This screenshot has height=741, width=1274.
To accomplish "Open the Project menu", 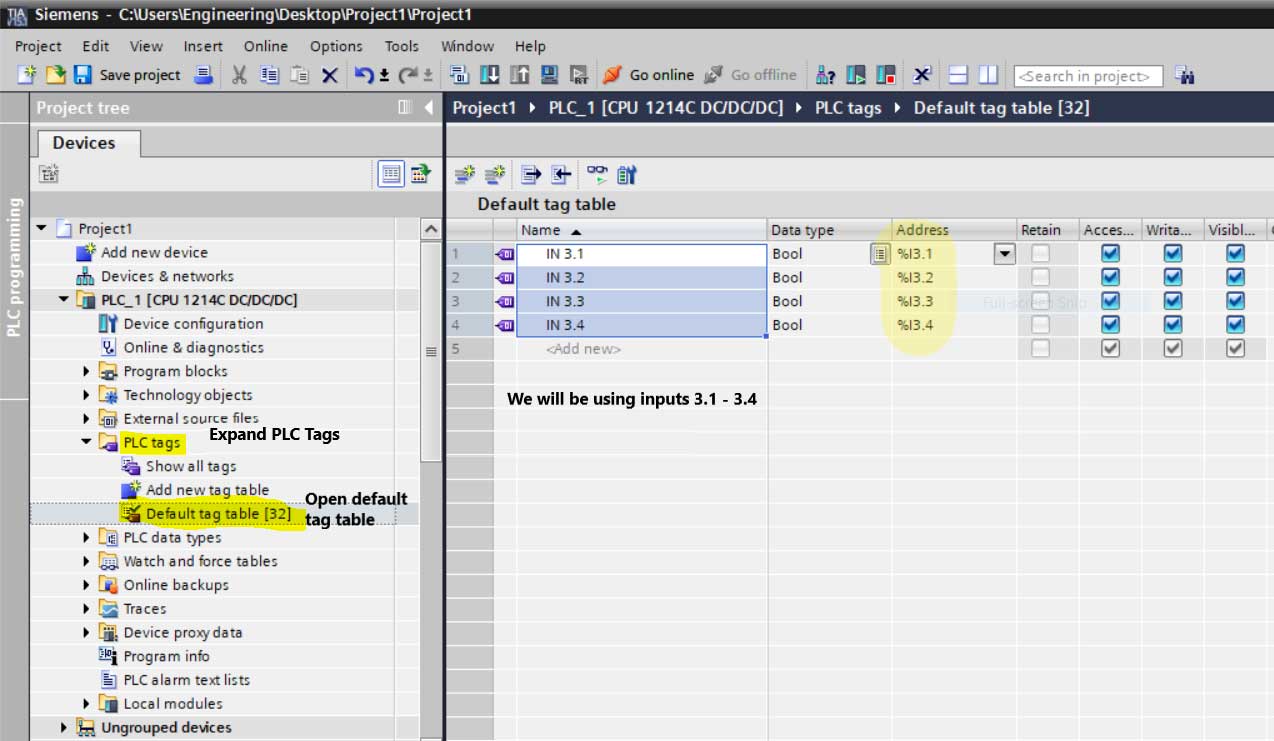I will click(x=38, y=46).
